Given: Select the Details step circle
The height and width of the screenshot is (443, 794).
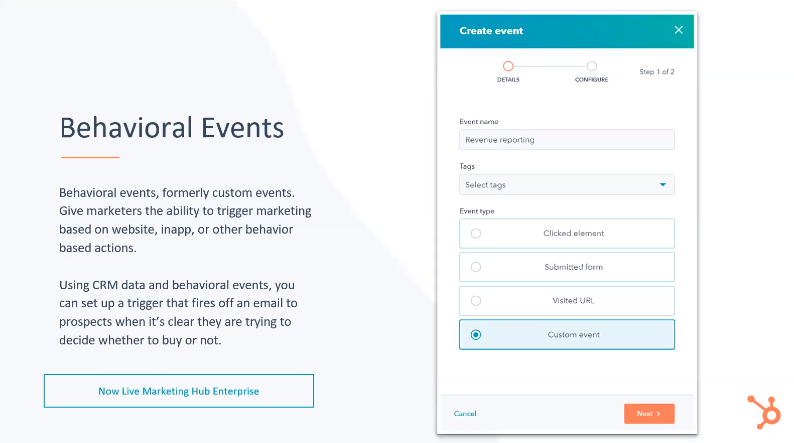Looking at the screenshot, I should [508, 66].
